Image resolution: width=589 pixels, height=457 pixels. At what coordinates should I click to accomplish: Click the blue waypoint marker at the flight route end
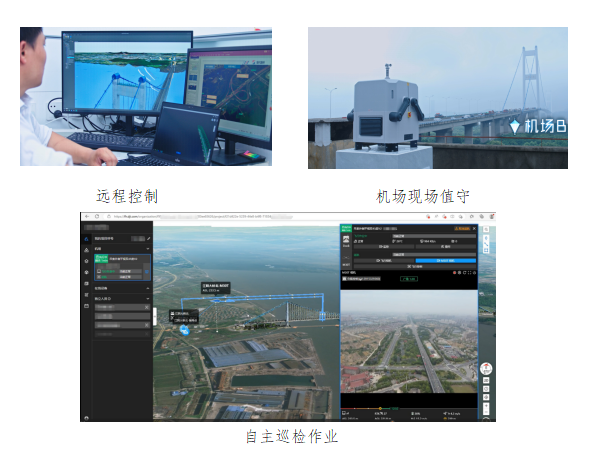click(x=322, y=316)
